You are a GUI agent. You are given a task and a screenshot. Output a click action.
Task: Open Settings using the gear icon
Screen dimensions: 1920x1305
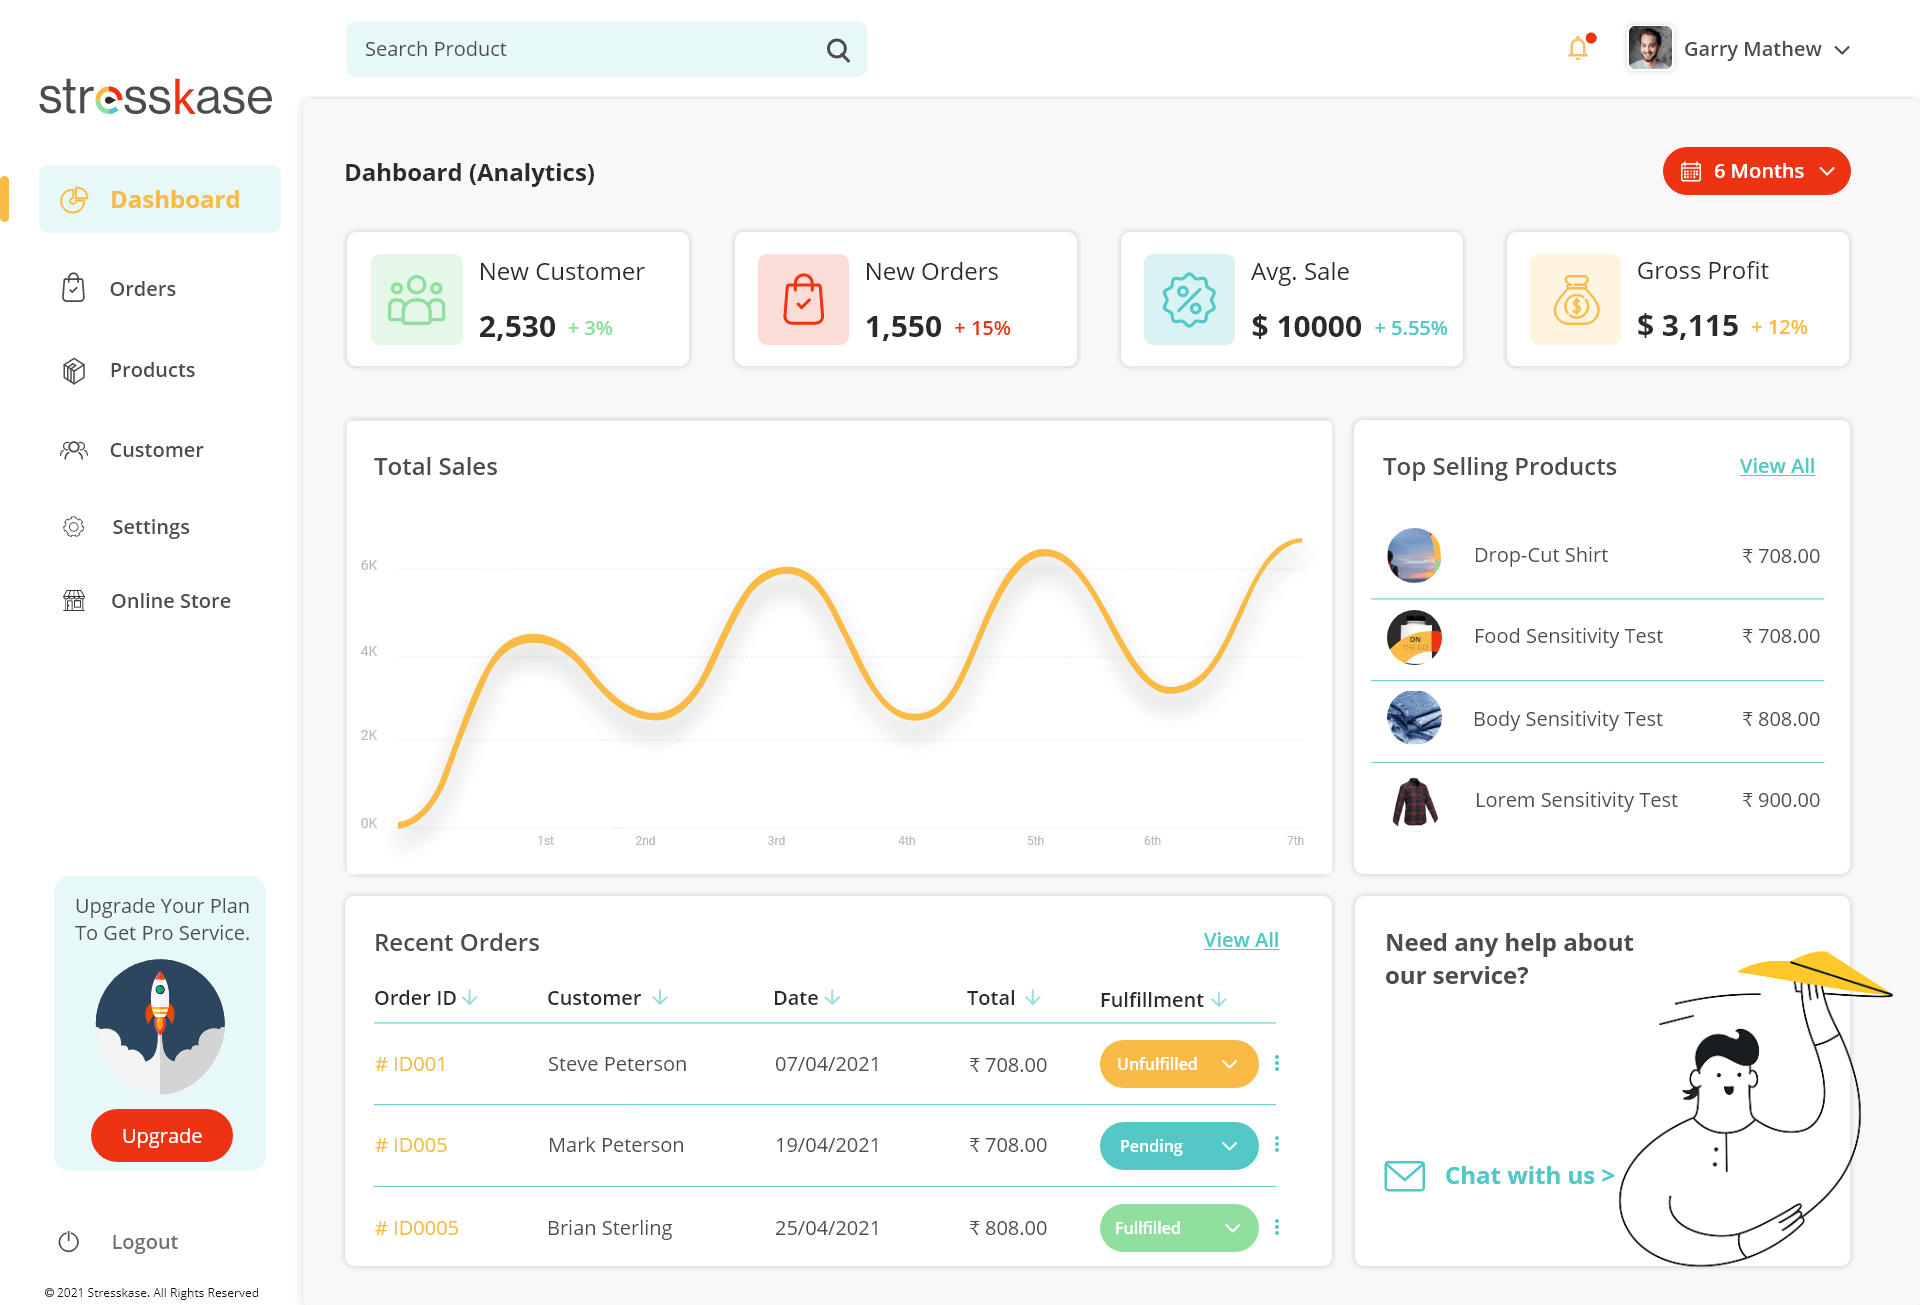point(73,526)
